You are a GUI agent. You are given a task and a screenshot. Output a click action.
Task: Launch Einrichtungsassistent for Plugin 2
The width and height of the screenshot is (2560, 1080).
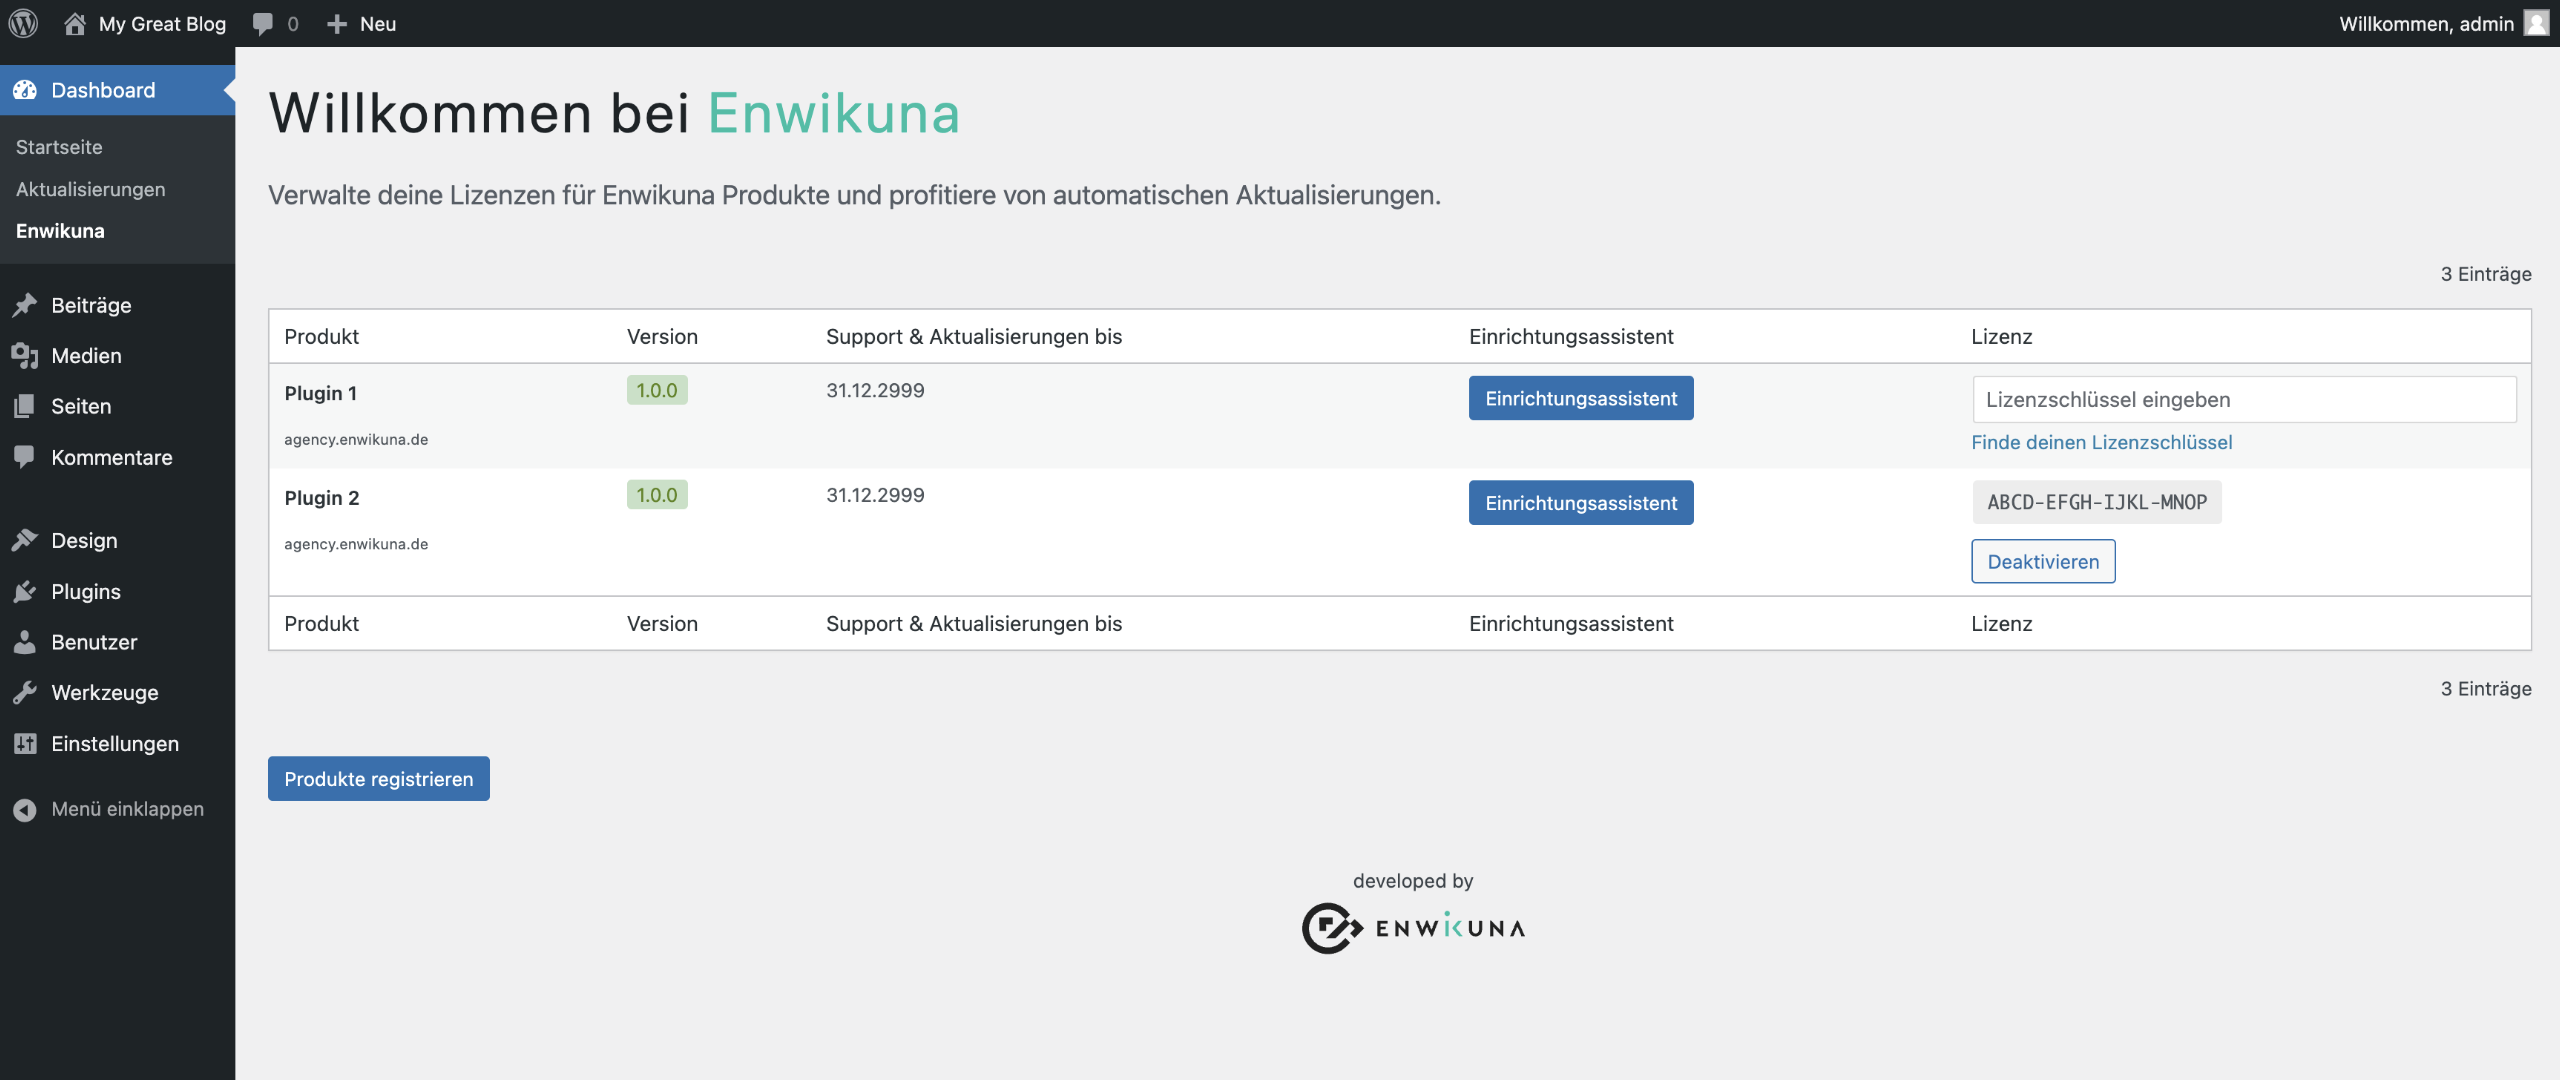point(1581,503)
